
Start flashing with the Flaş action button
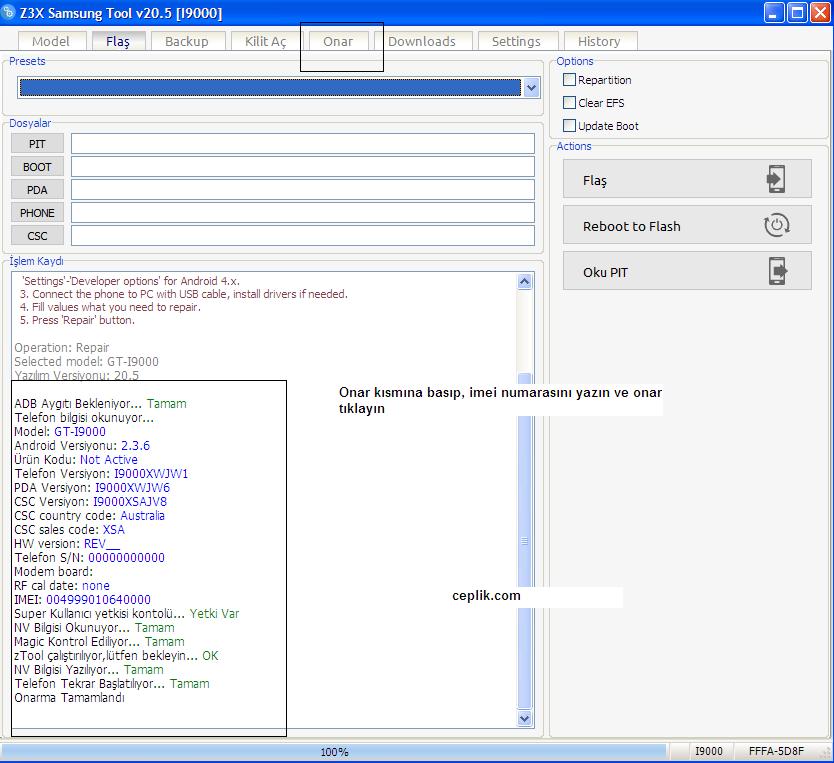687,179
